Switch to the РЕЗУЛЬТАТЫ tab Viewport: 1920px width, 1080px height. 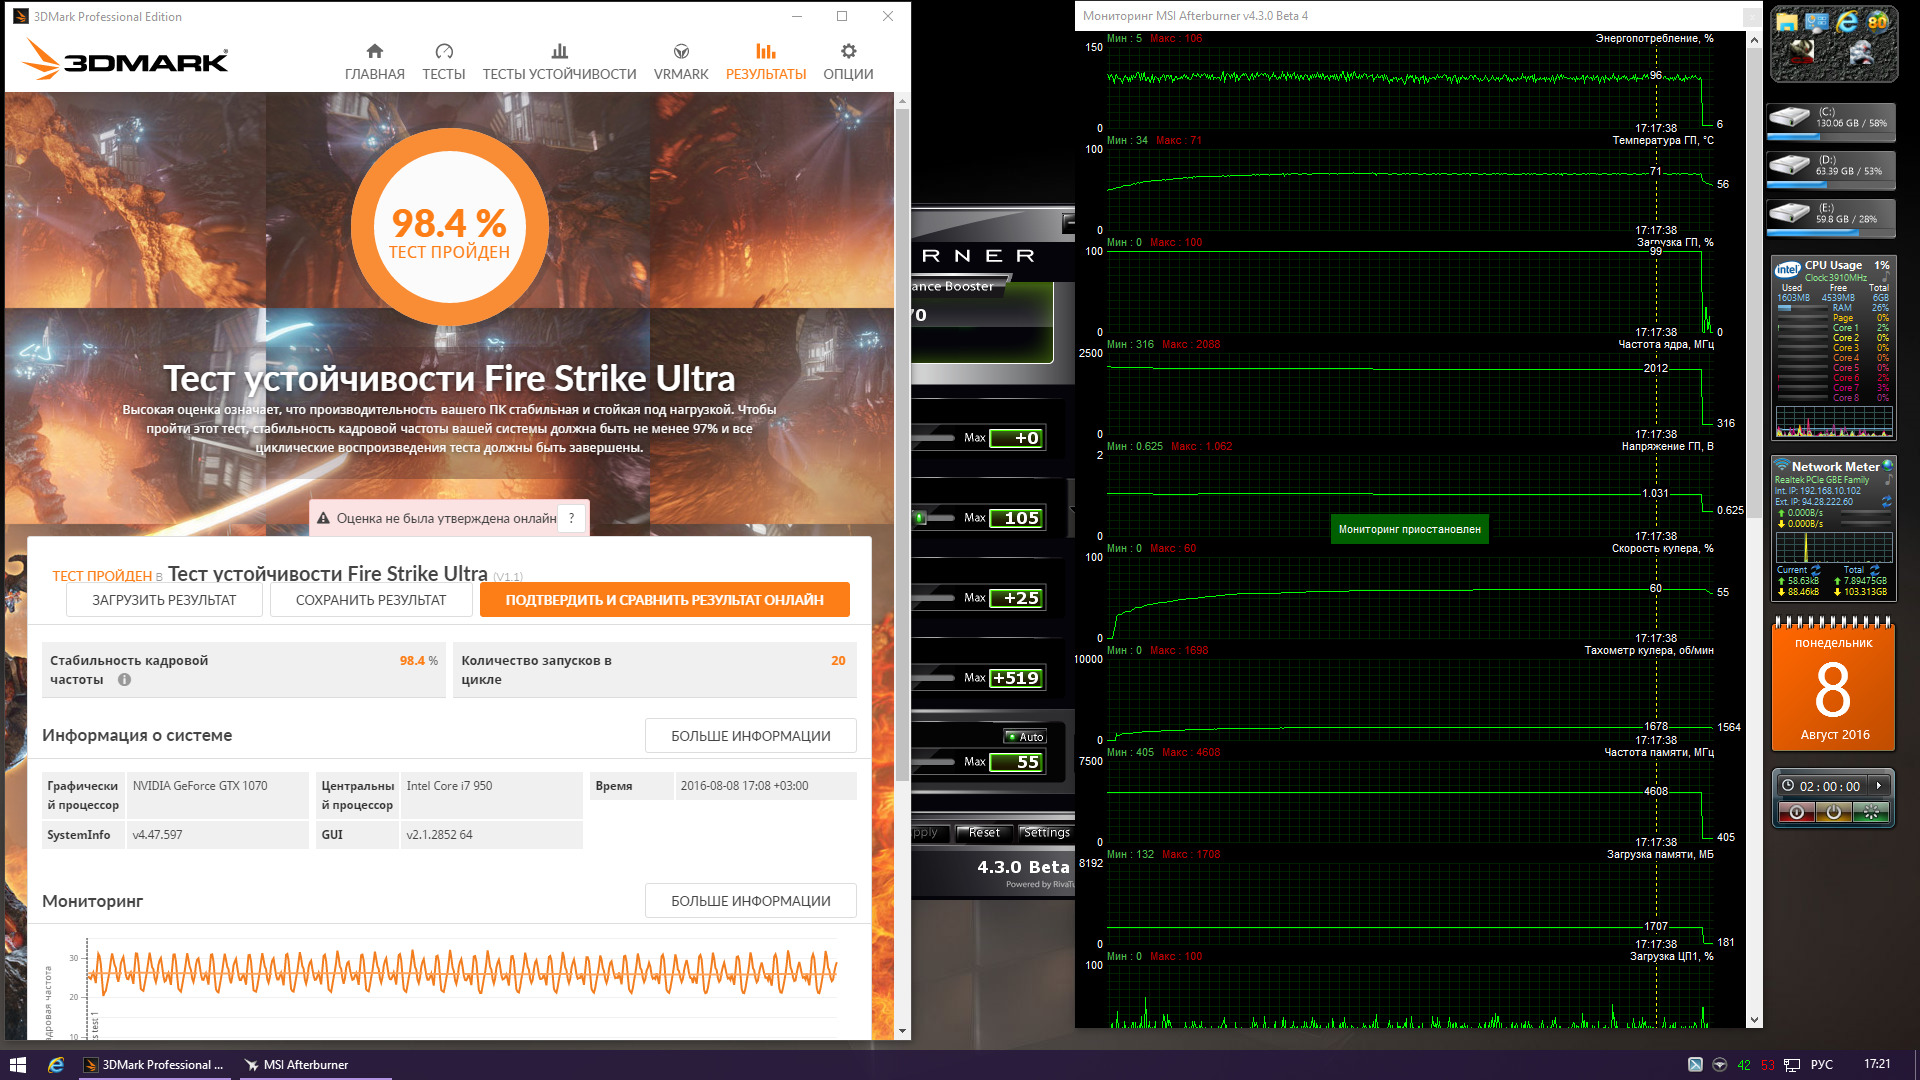(765, 62)
